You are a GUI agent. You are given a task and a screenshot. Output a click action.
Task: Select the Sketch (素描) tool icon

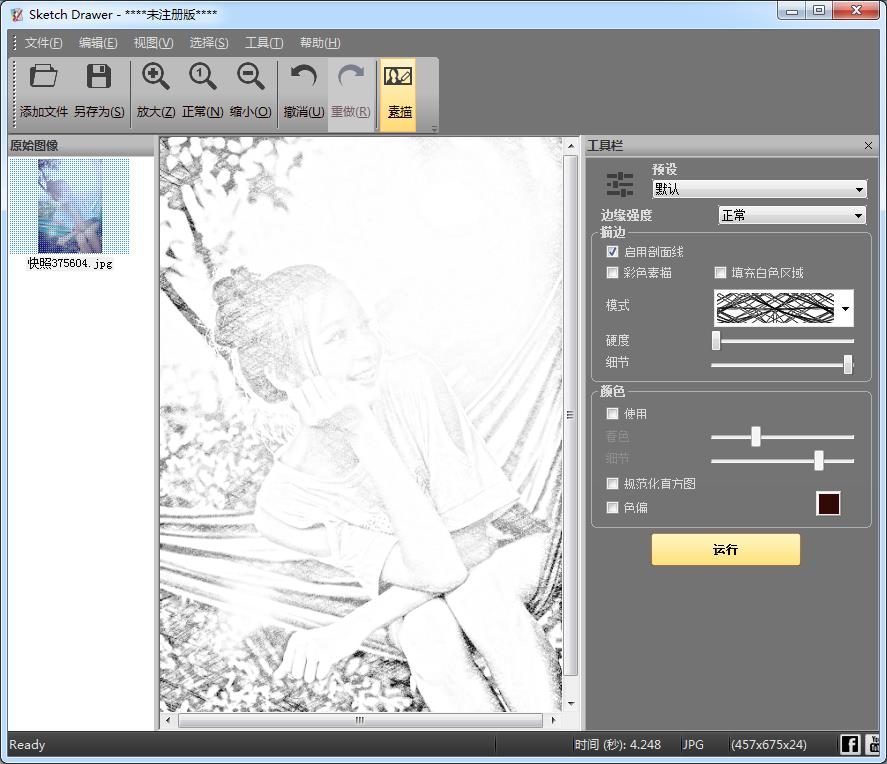tap(399, 77)
